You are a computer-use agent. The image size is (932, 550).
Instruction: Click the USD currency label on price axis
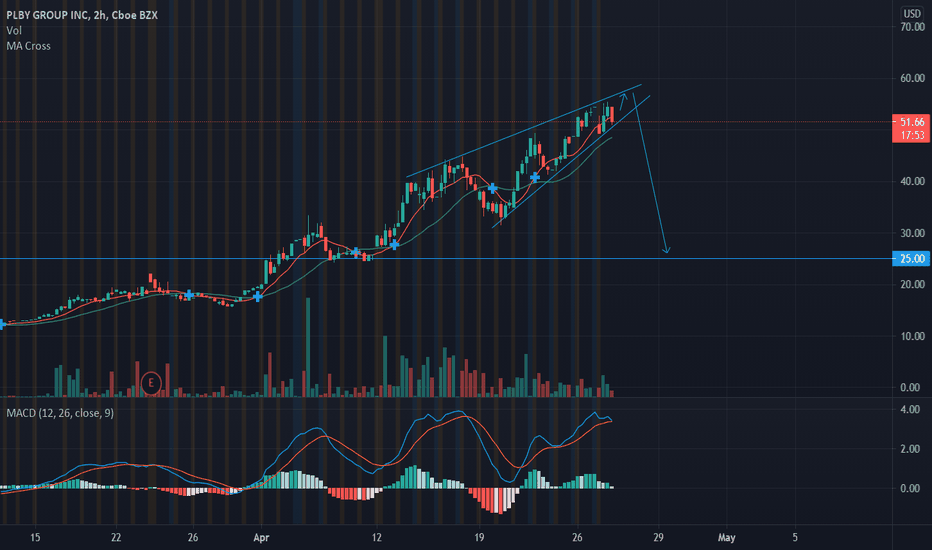point(912,13)
